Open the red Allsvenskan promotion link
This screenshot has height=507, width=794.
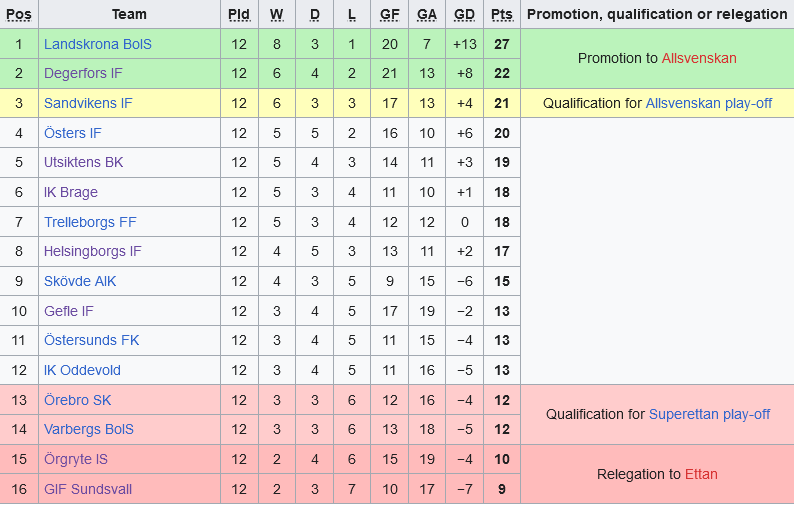699,58
